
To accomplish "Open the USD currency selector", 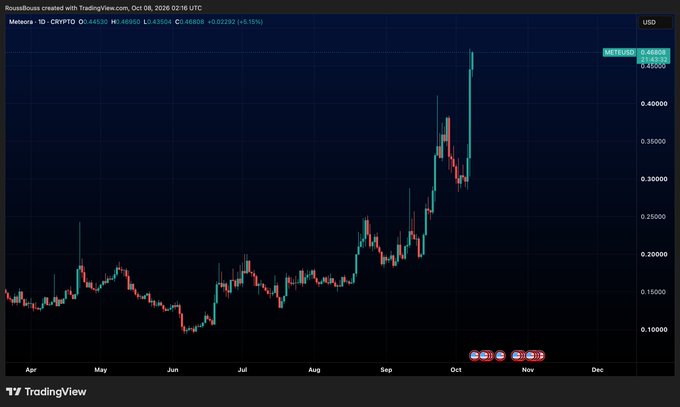I will coord(654,22).
